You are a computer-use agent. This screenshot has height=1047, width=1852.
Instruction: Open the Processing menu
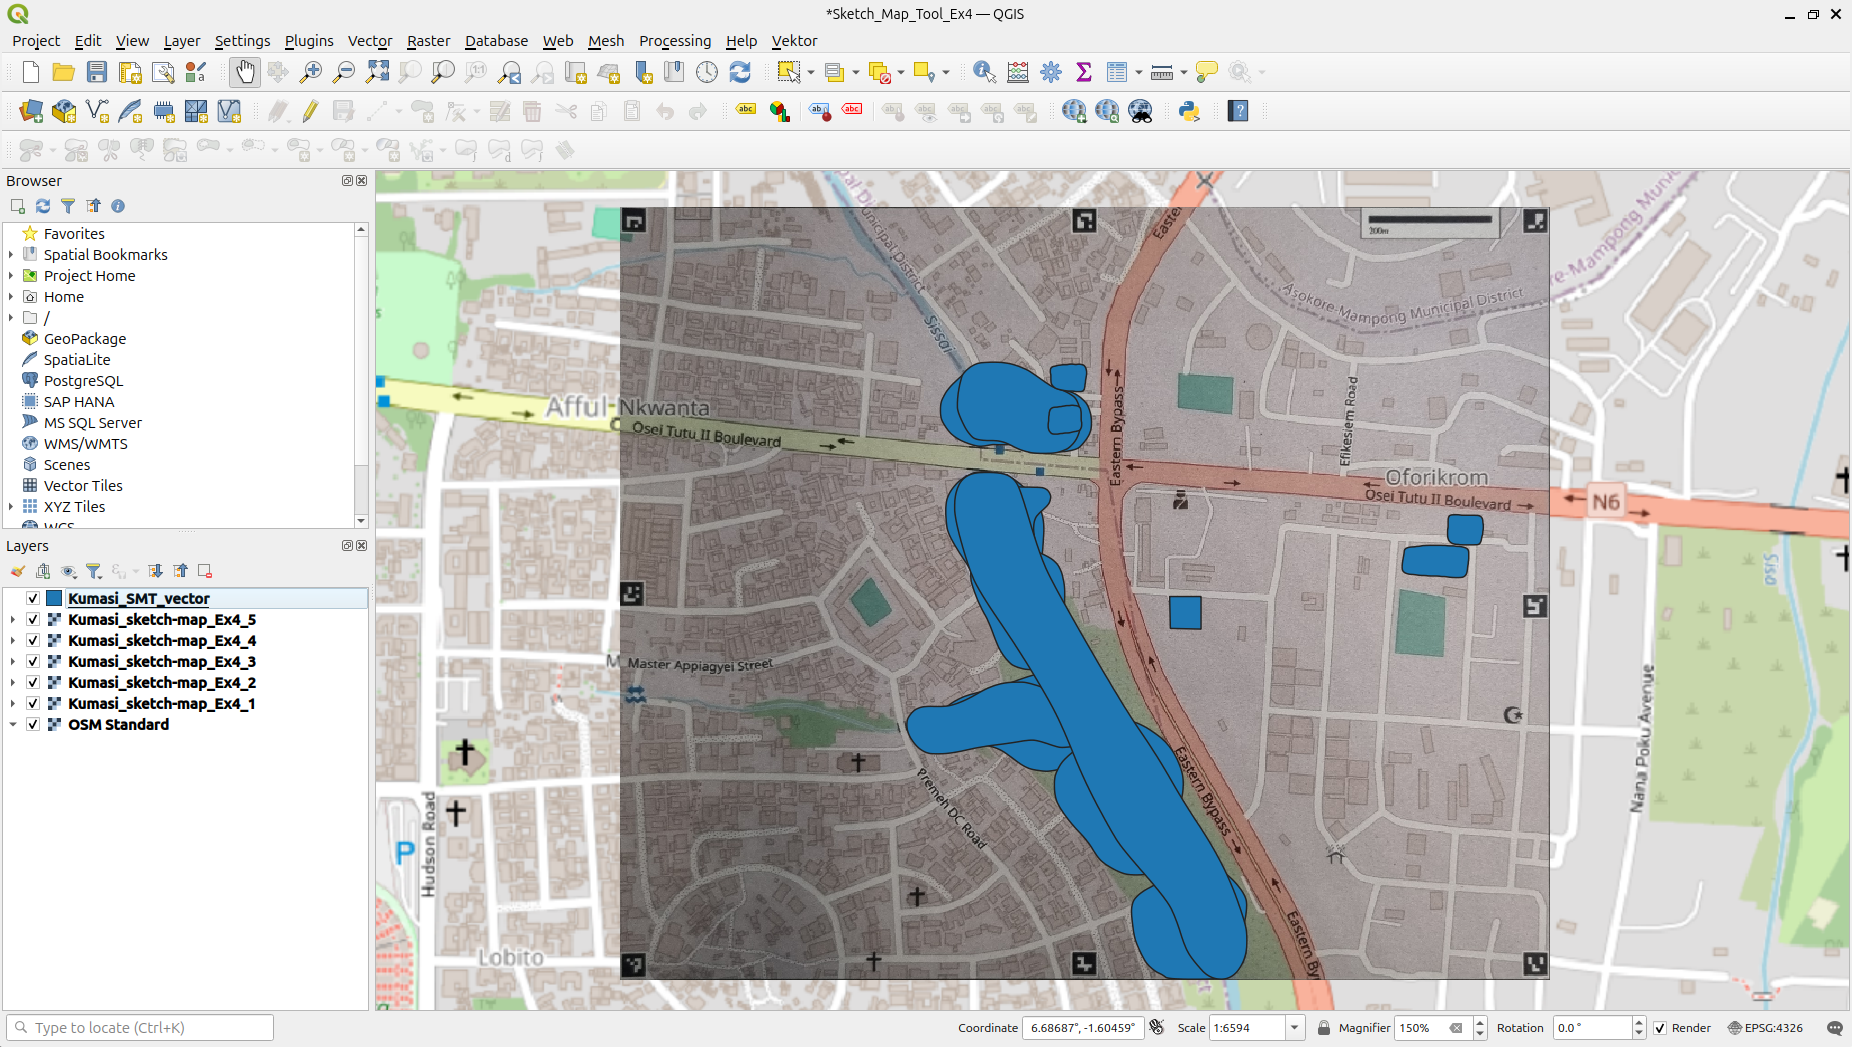click(674, 41)
